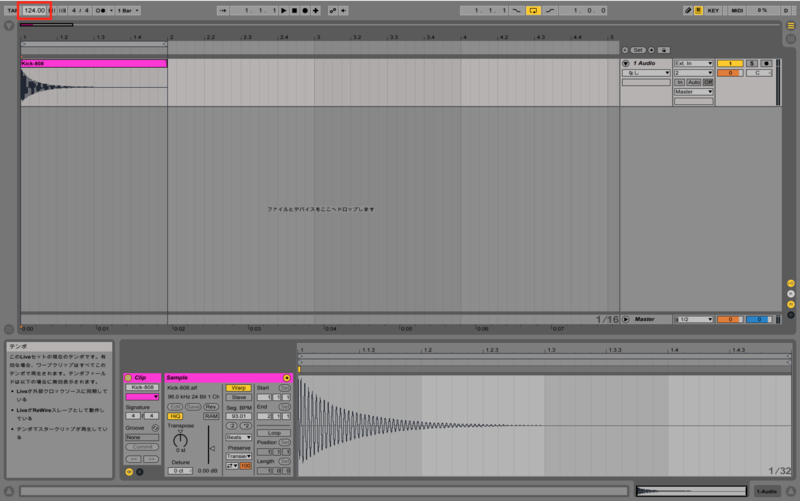Viewport: 800px width, 501px height.
Task: Solo the 1 Audio track
Action: [x=752, y=63]
